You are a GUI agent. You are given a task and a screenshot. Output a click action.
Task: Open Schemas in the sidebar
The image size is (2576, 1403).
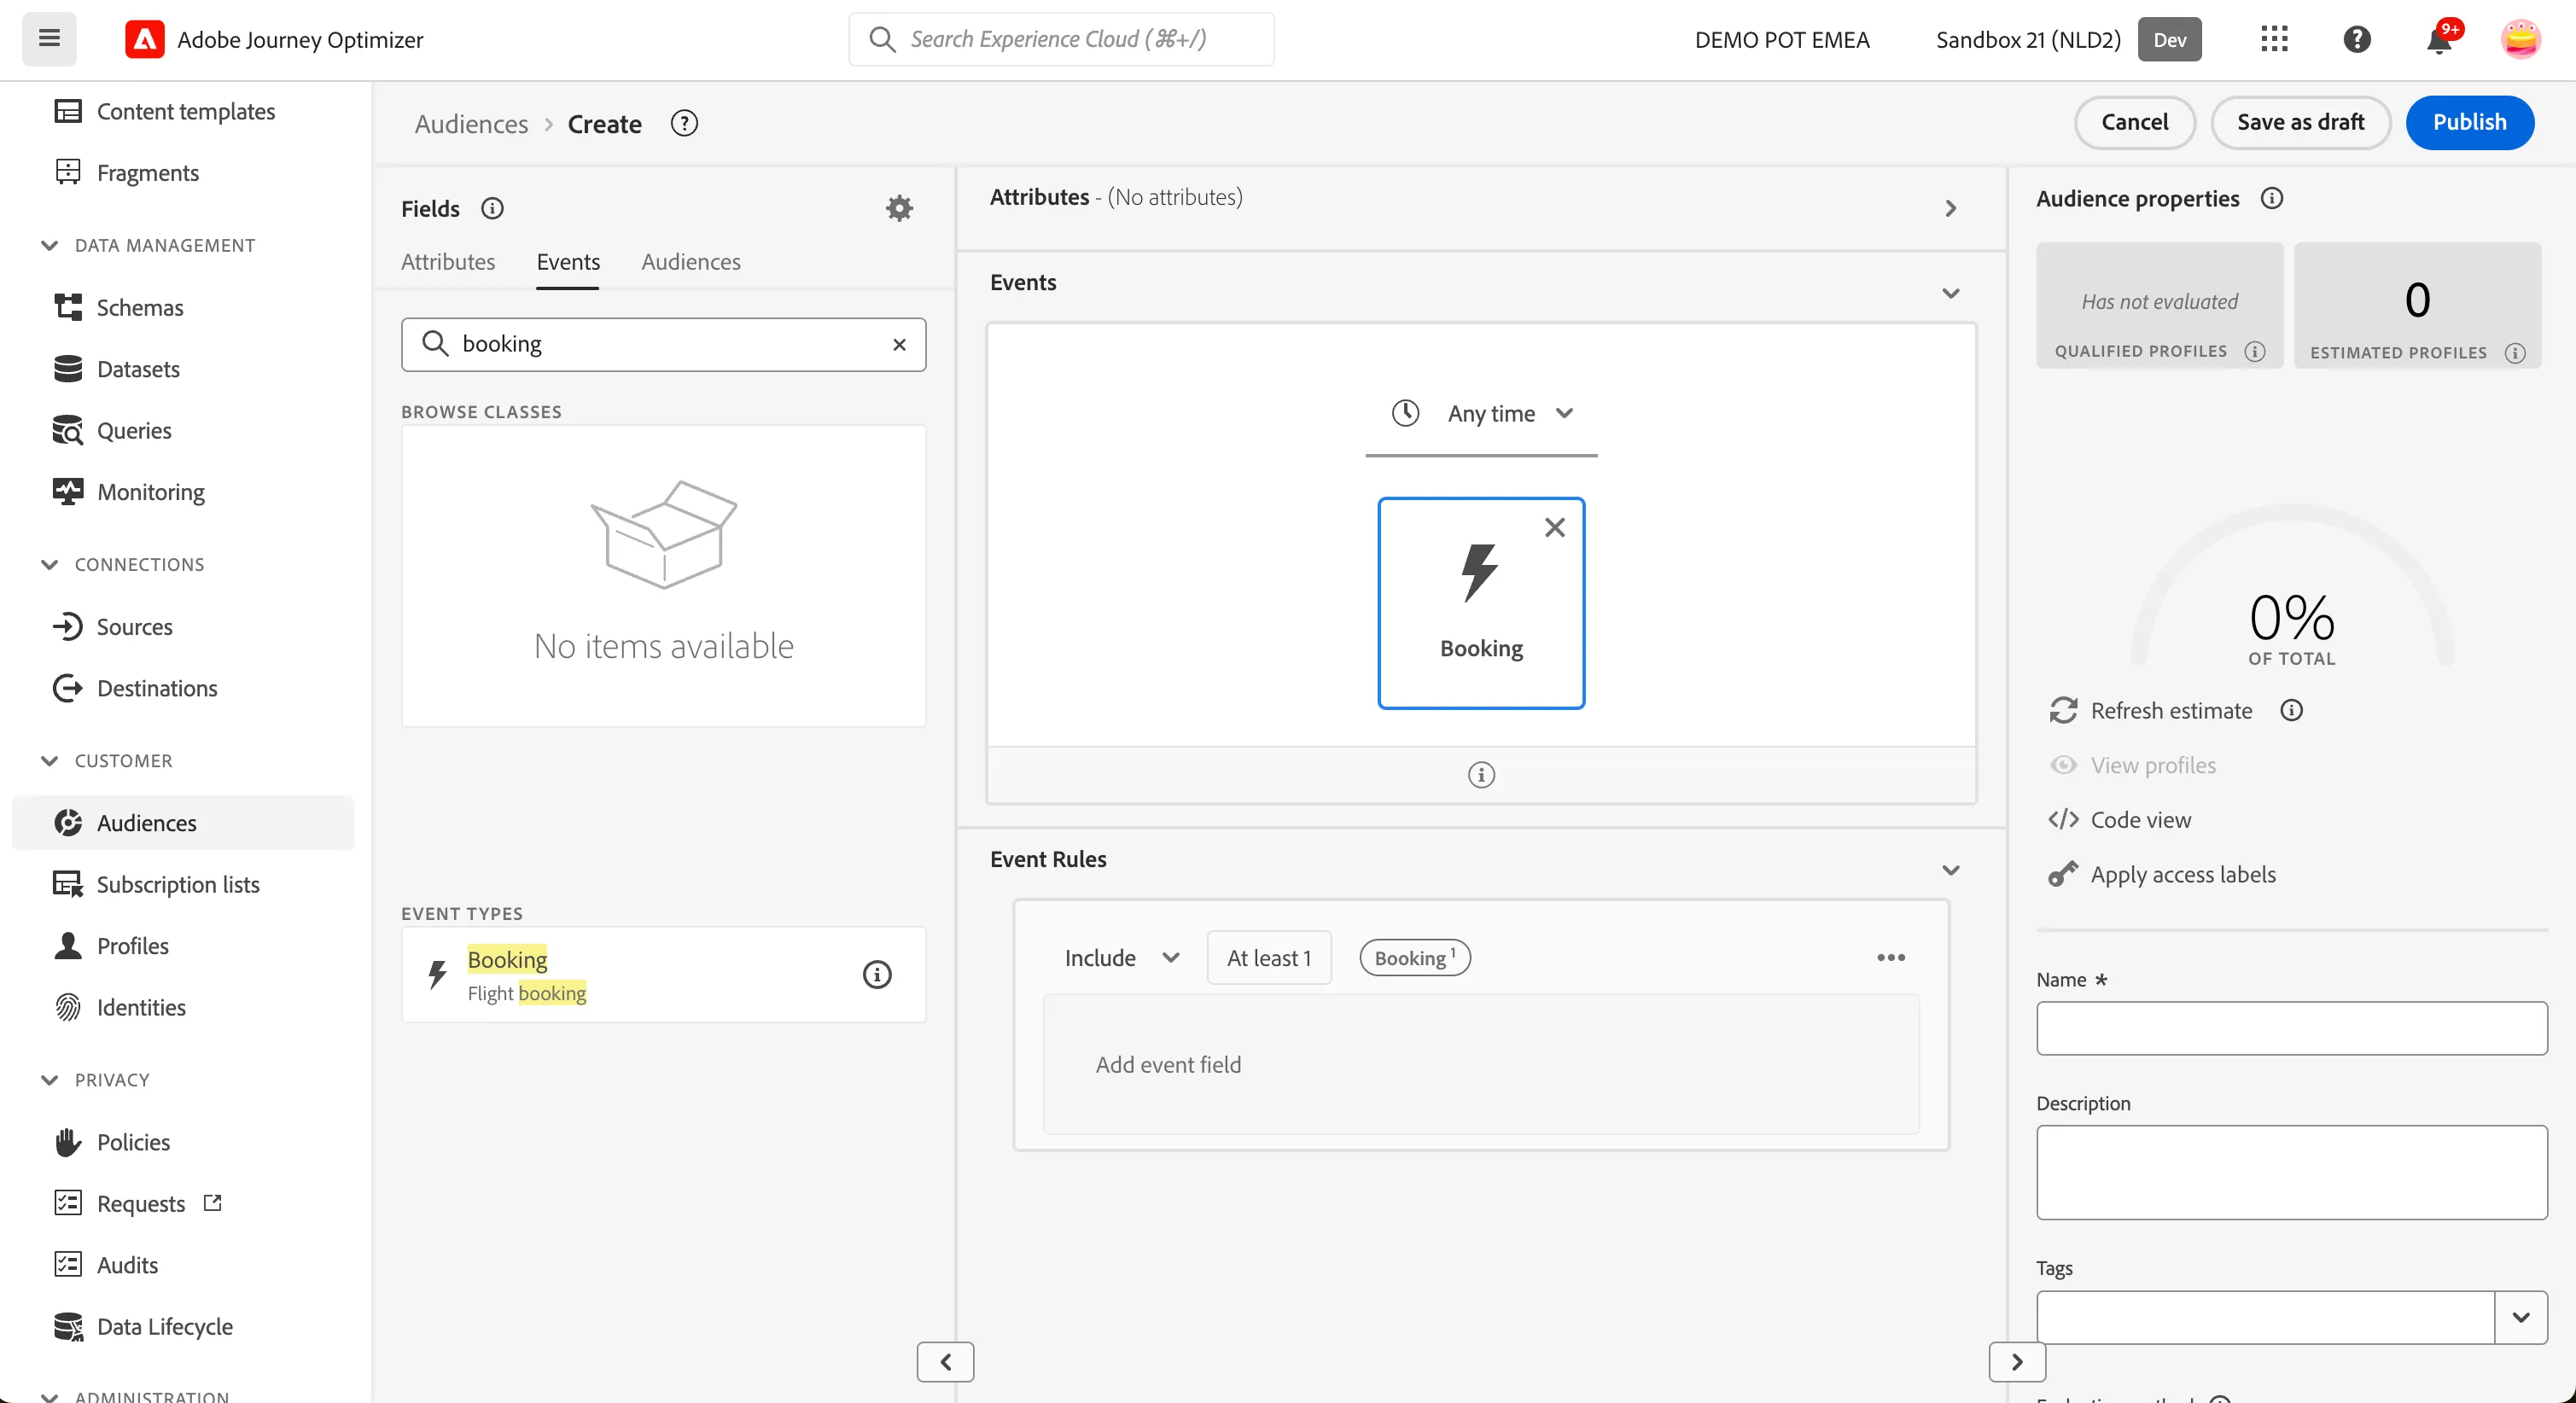coord(140,307)
